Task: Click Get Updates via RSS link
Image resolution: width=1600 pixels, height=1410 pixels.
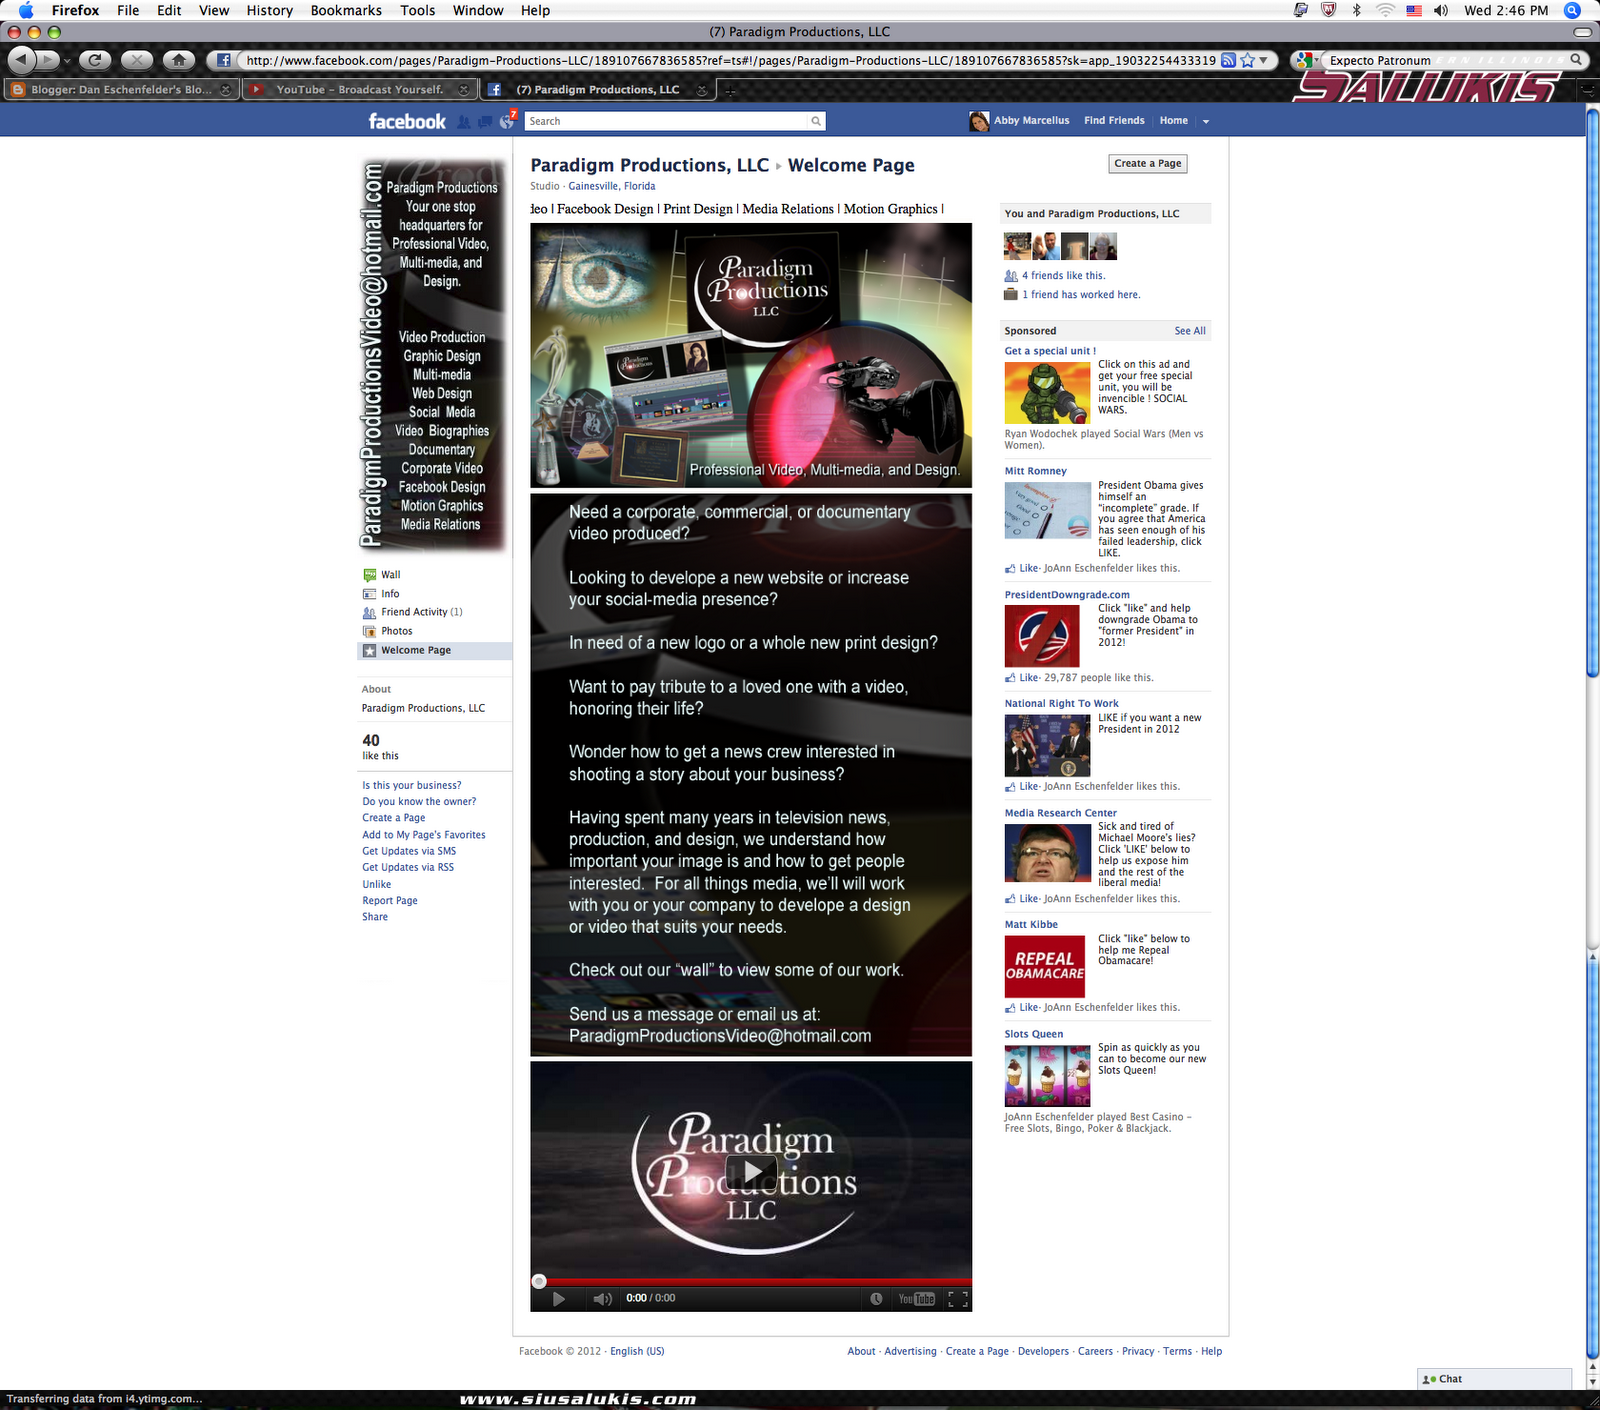Action: click(408, 868)
